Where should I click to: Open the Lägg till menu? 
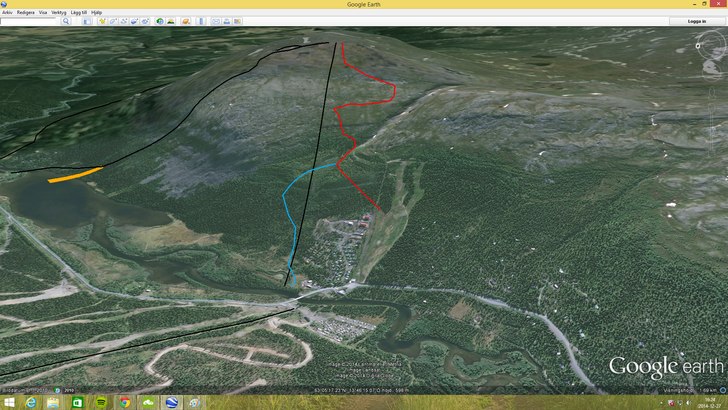pyautogui.click(x=79, y=12)
